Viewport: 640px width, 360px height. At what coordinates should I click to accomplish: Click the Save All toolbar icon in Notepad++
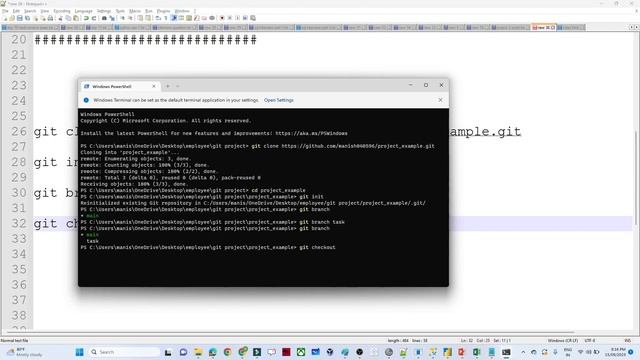pos(27,18)
